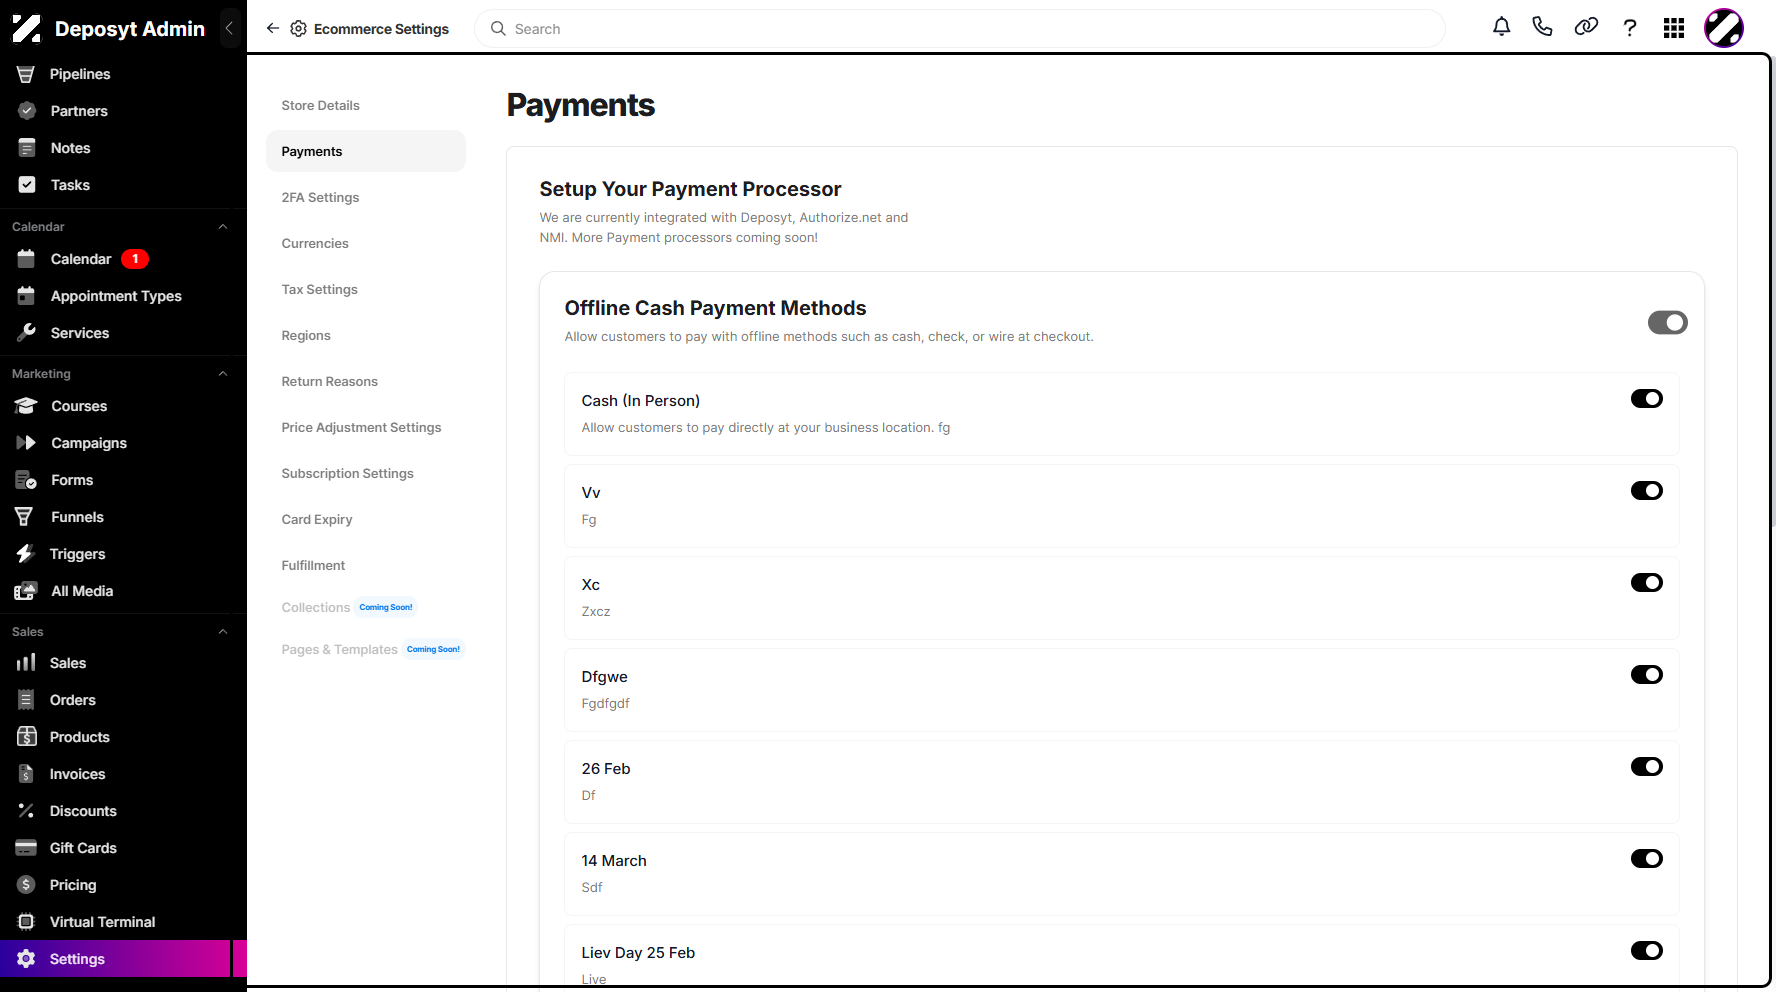Image resolution: width=1776 pixels, height=992 pixels.
Task: Toggle the 26 Feb payment method switch
Action: click(1646, 767)
